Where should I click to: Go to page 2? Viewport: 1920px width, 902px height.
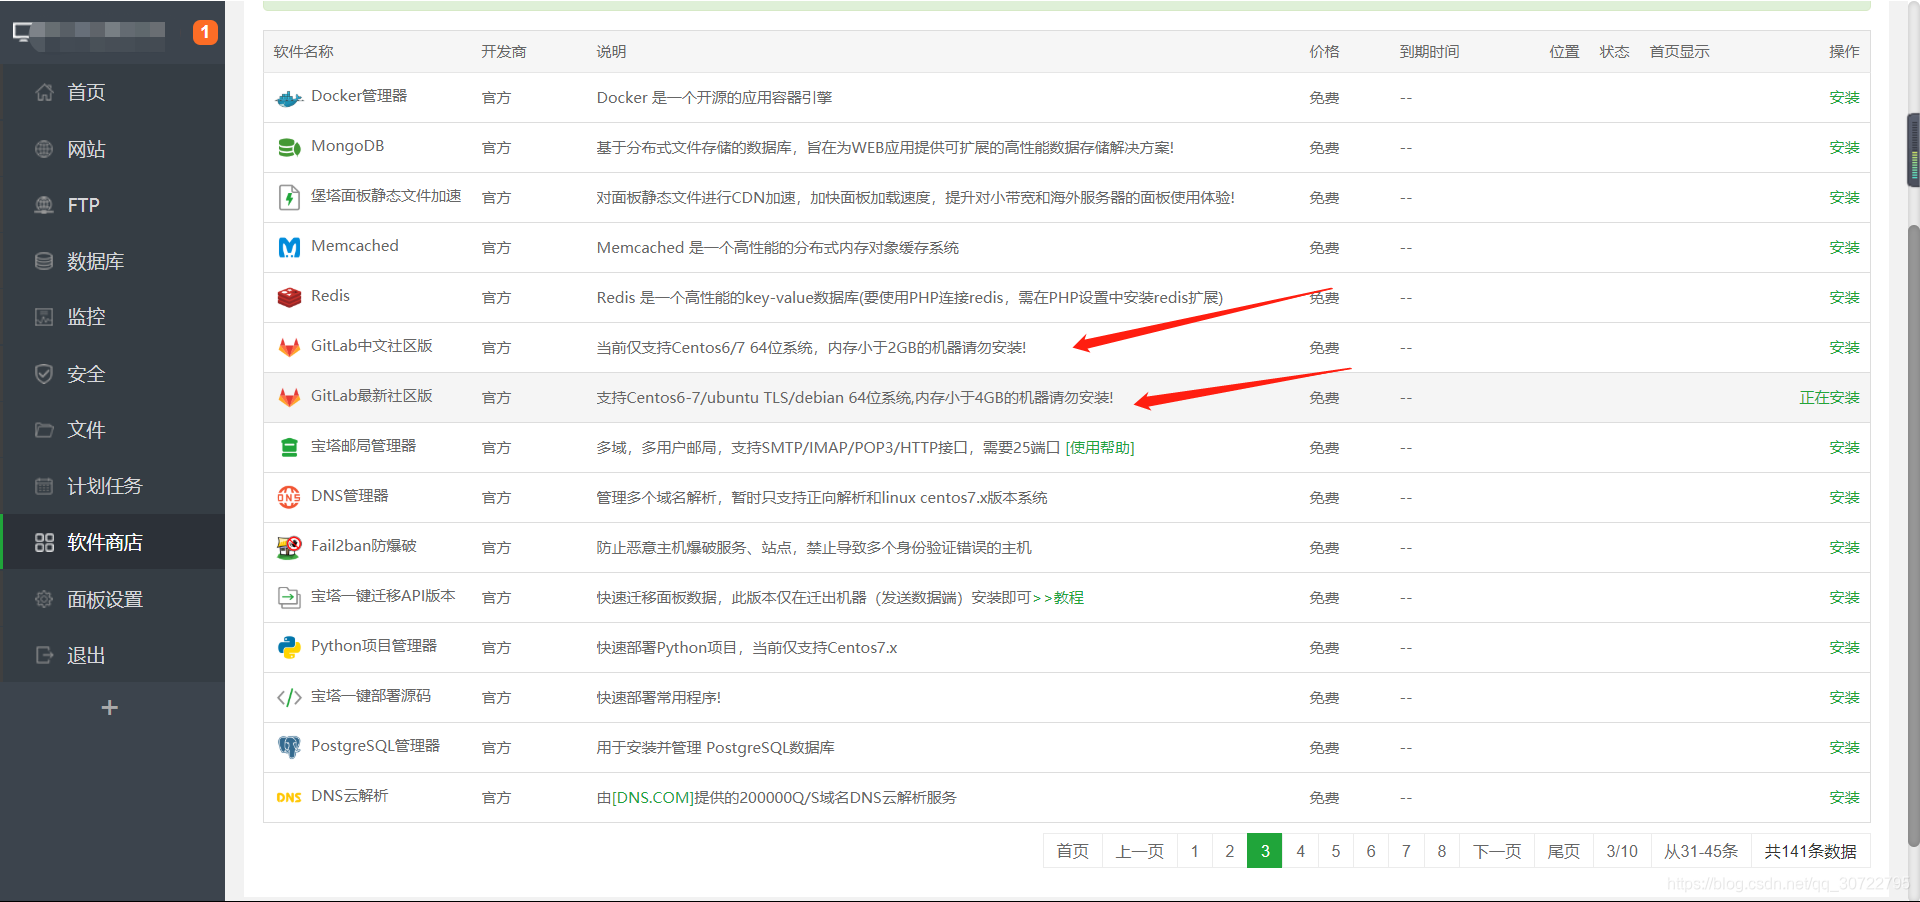tap(1230, 851)
